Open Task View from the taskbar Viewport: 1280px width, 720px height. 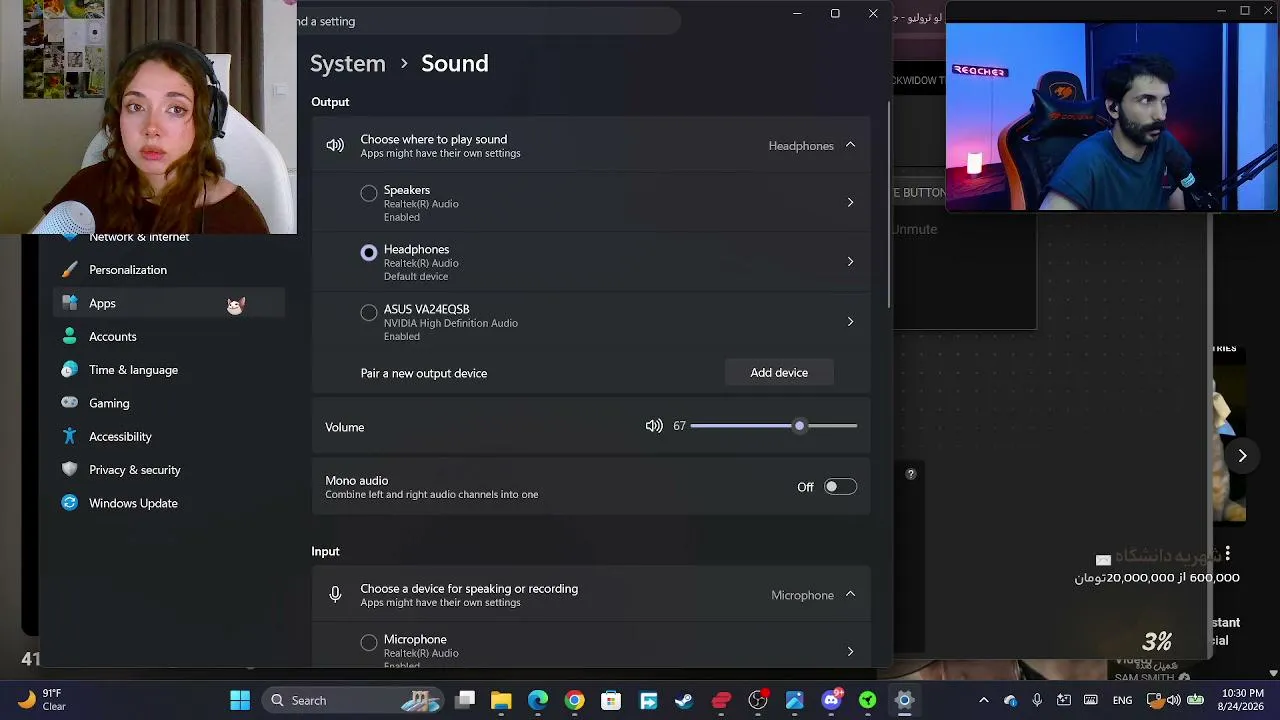tap(465, 700)
